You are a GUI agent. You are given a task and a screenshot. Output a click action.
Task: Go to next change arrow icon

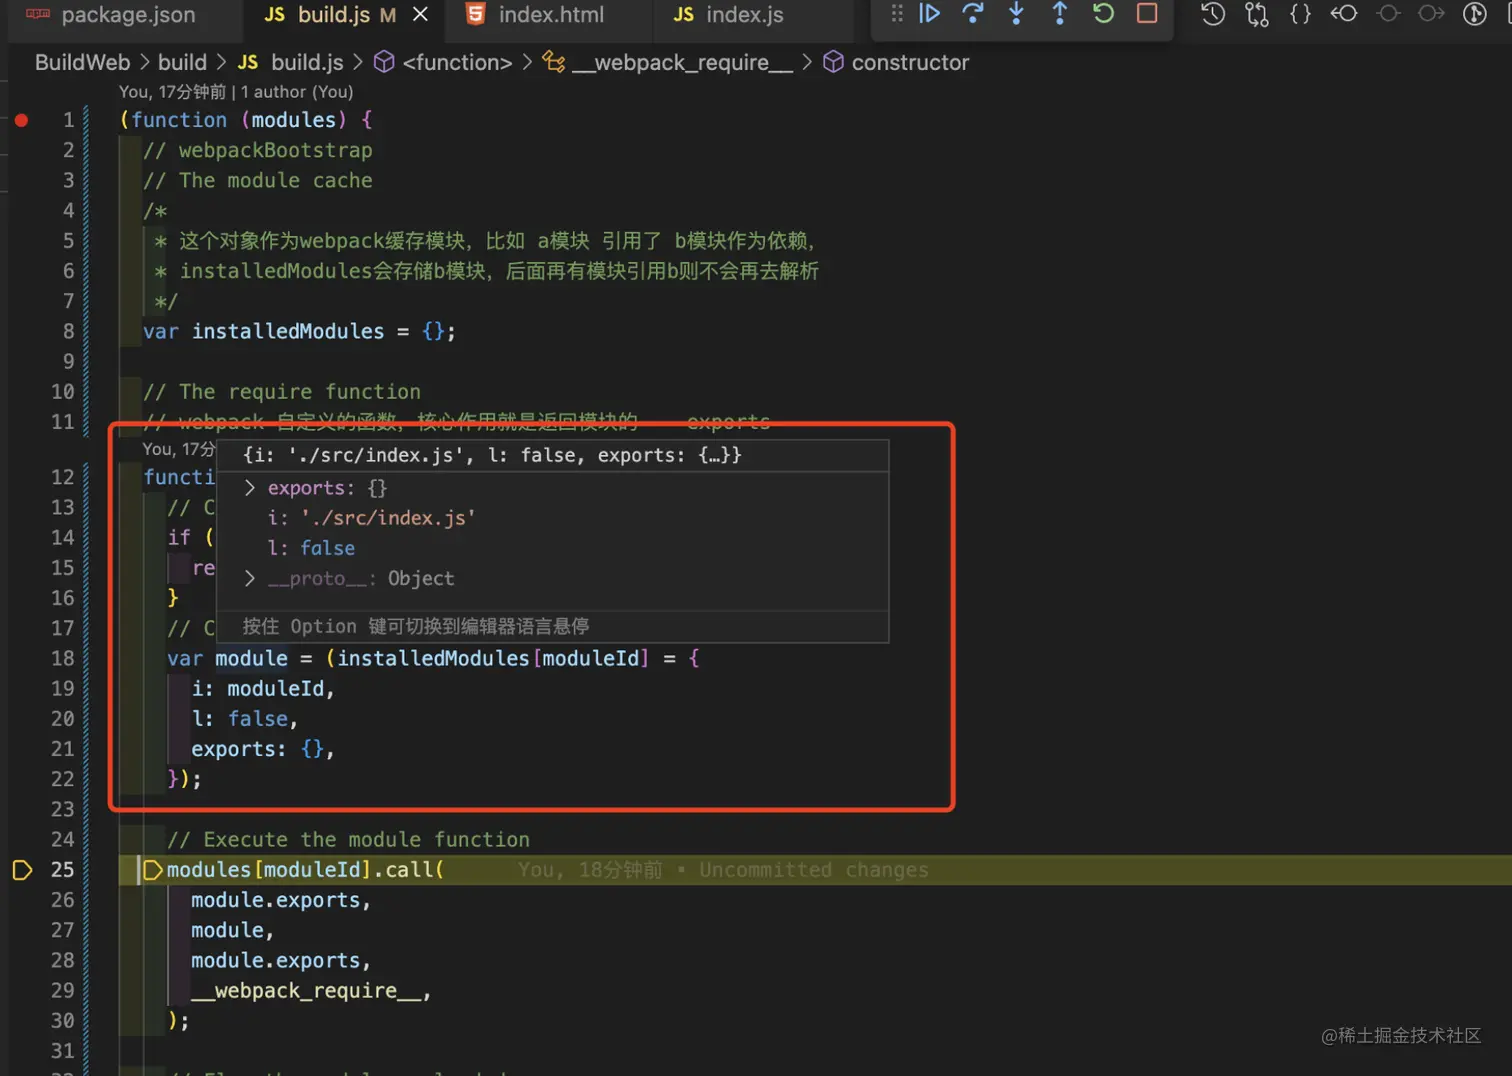point(1431,14)
